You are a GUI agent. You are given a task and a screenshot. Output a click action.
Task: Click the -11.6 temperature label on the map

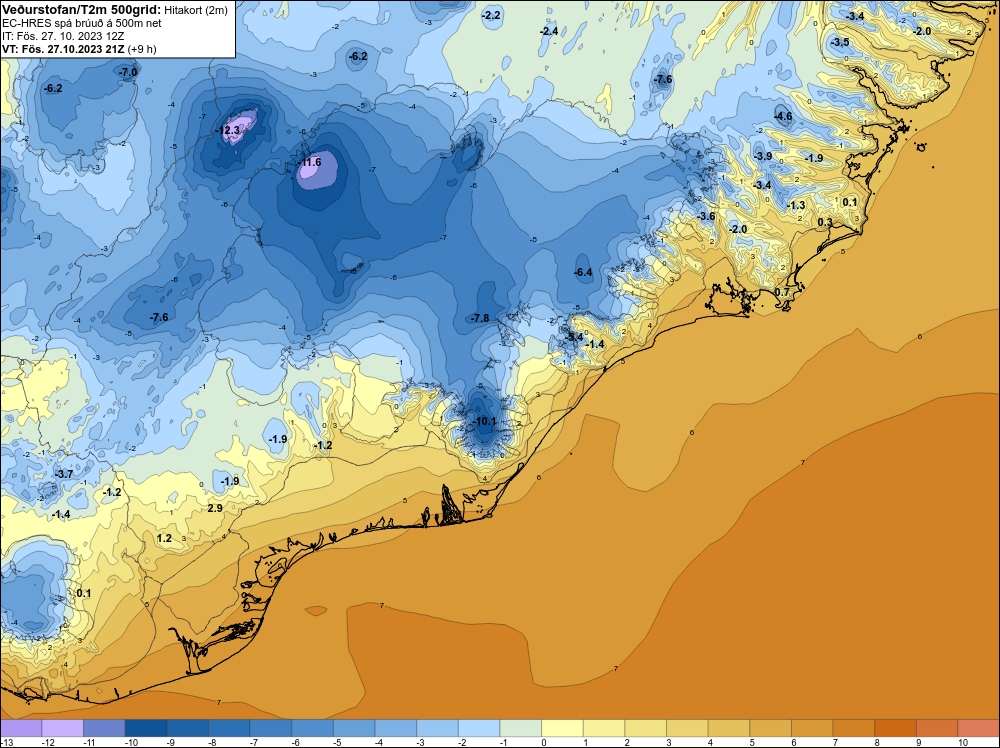click(309, 162)
